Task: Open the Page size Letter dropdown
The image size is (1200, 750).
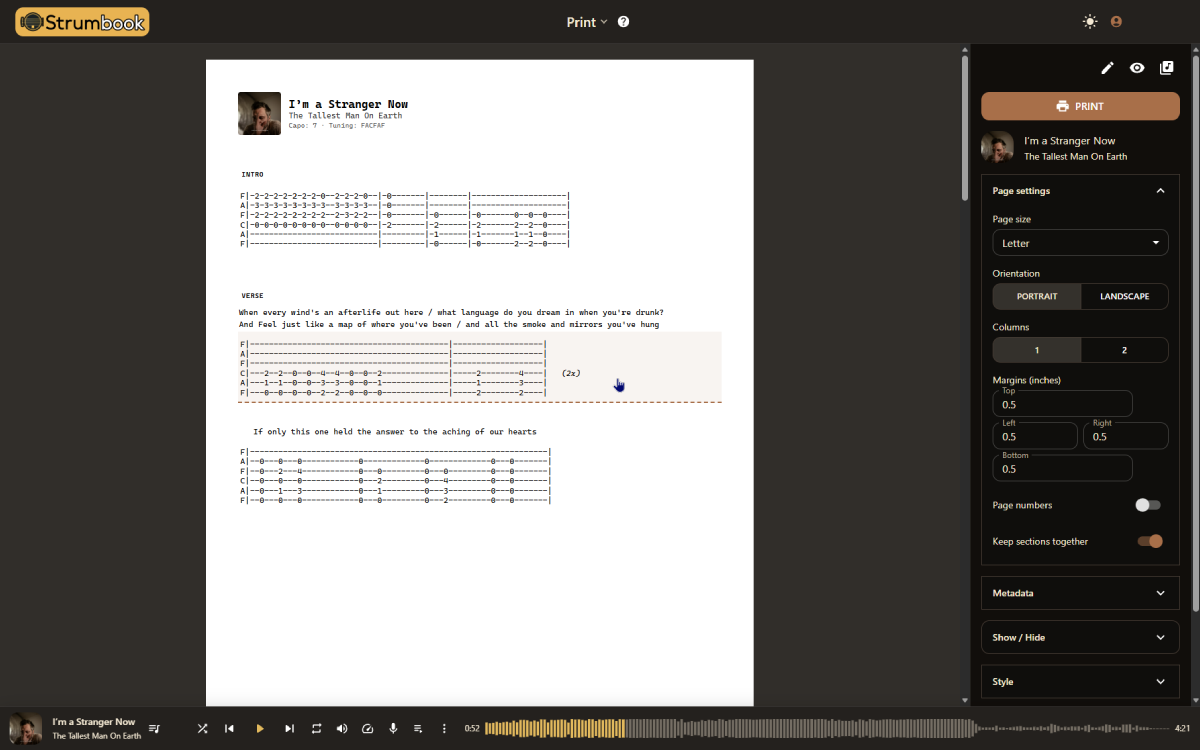Action: point(1080,243)
